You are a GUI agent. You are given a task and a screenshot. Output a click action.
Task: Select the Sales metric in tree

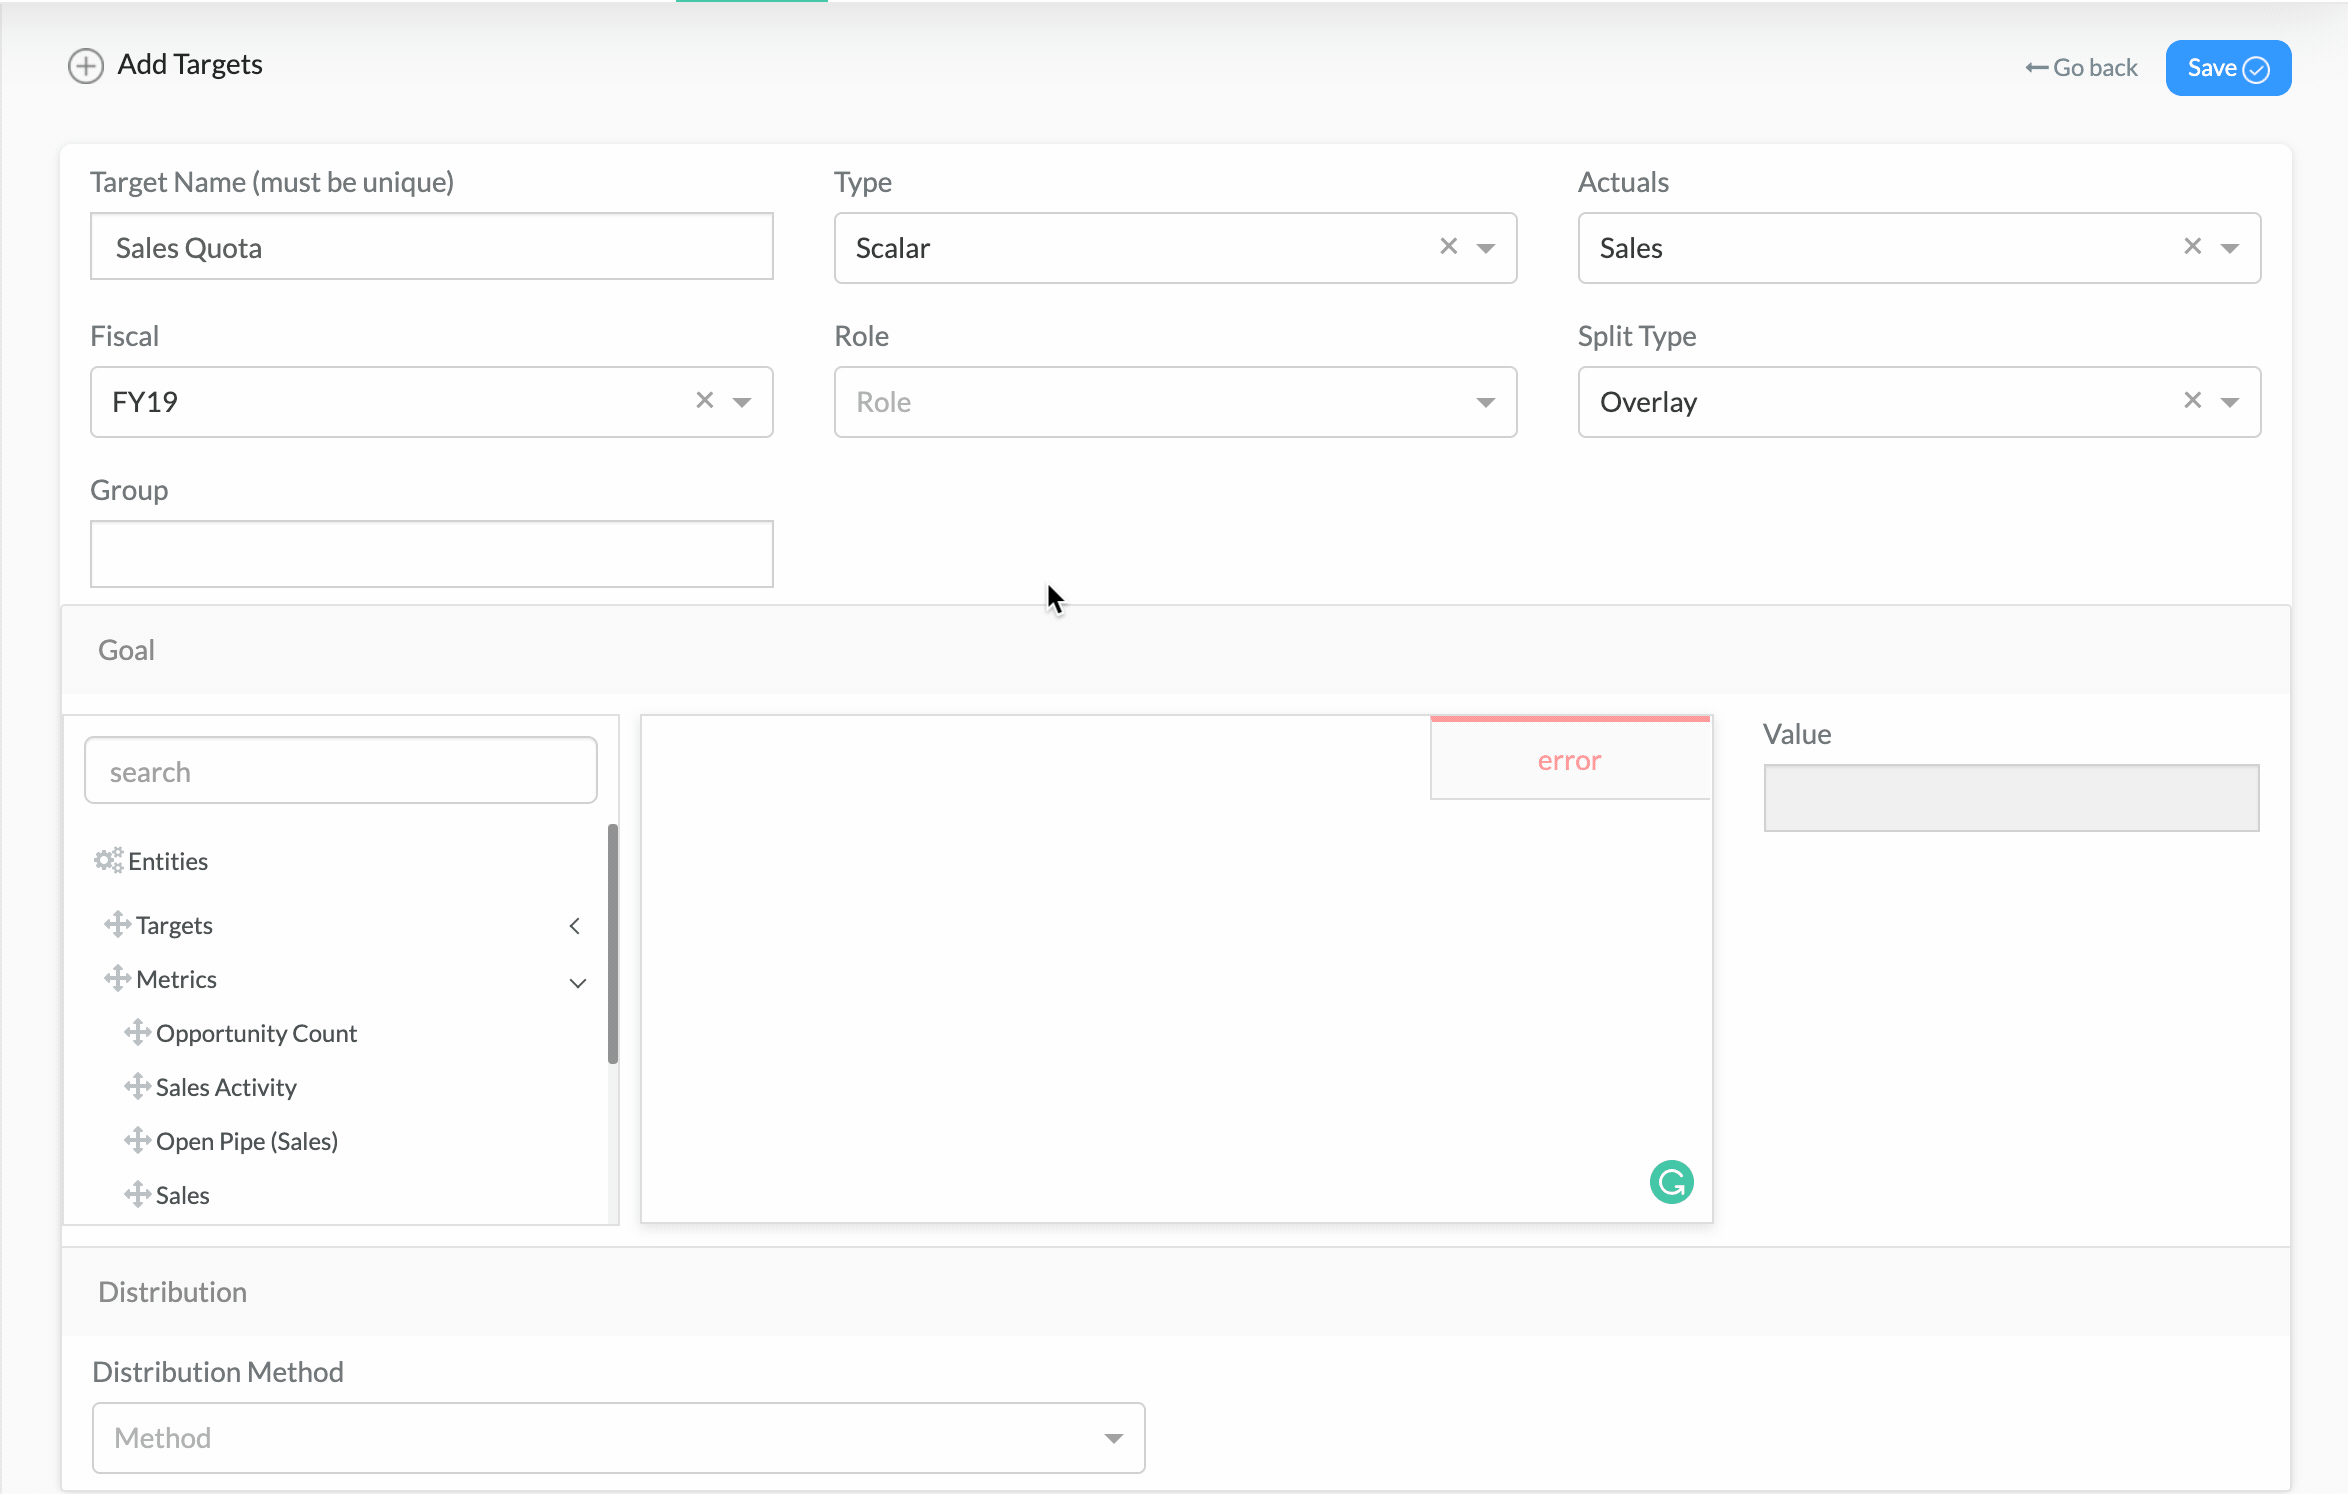pyautogui.click(x=182, y=1195)
